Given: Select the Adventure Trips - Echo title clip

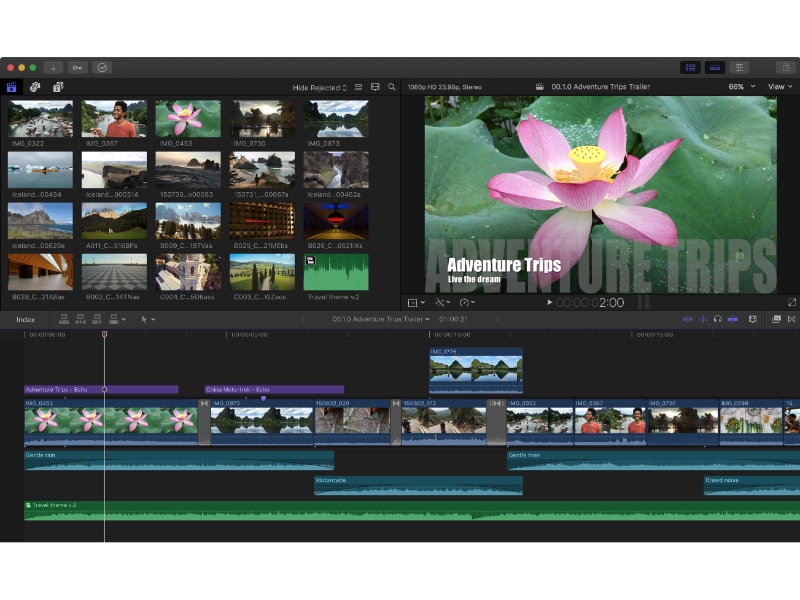Looking at the screenshot, I should point(101,389).
